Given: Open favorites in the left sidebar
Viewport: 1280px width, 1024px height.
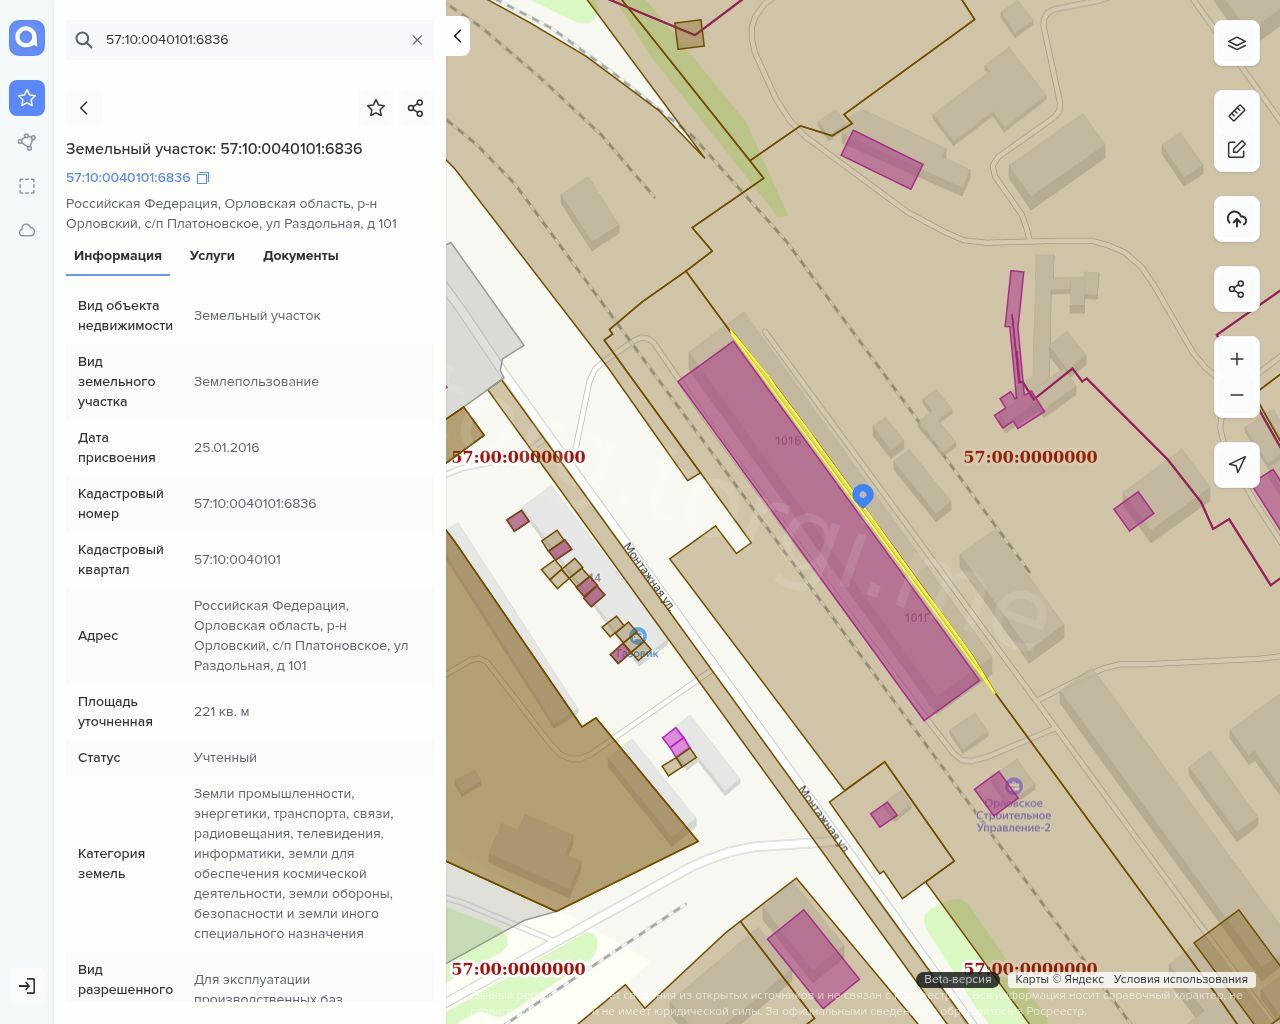Looking at the screenshot, I should point(27,98).
